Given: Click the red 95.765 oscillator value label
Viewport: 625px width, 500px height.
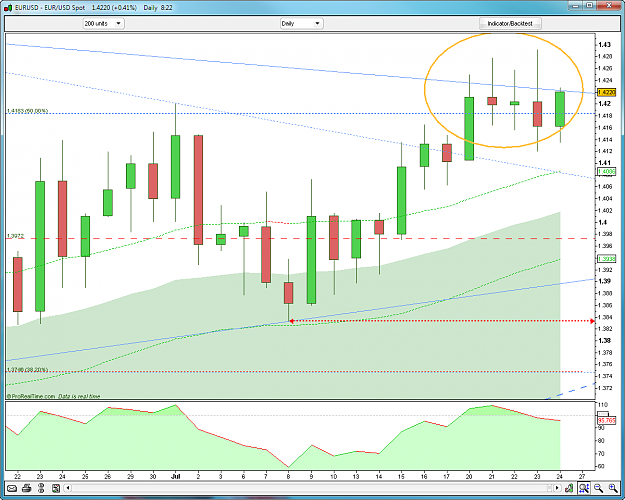Looking at the screenshot, I should tap(607, 421).
